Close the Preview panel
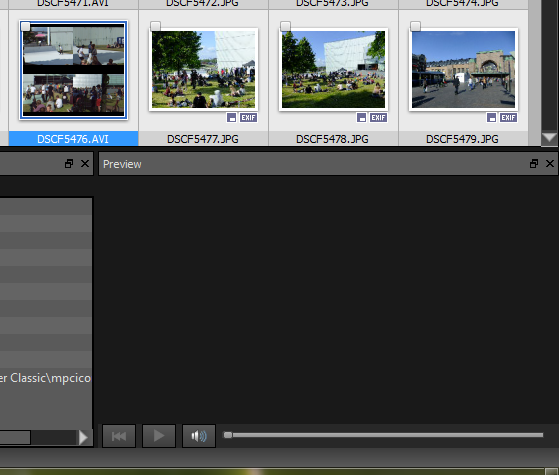The image size is (559, 475). [550, 164]
